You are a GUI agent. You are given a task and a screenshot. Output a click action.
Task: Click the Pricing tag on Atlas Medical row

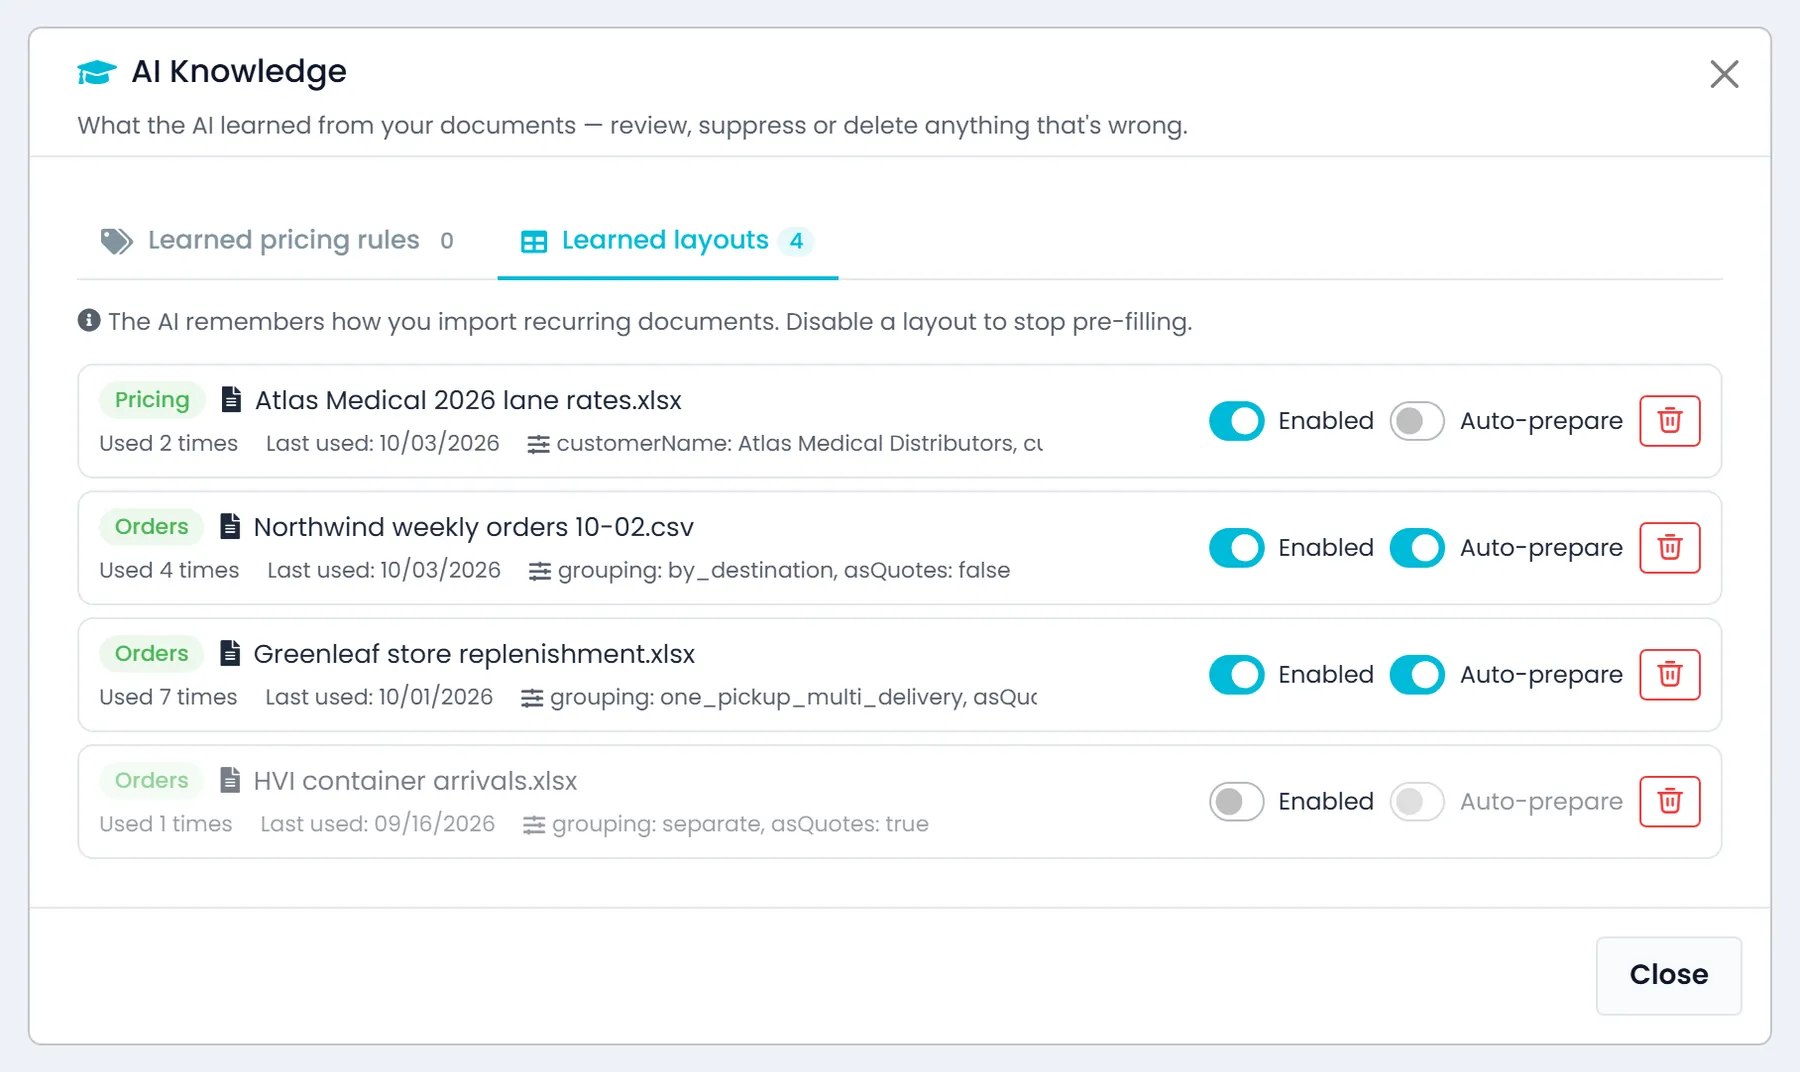152,400
